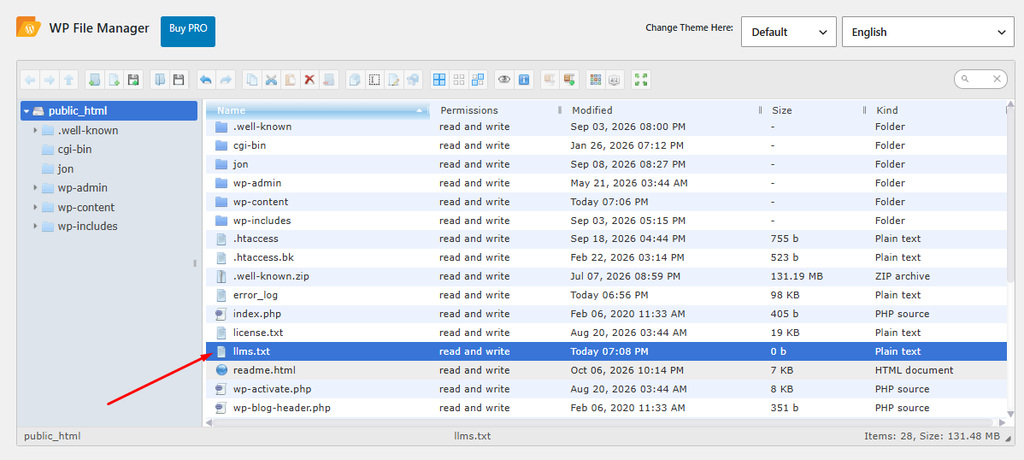Expand the wp-includes tree folder arrow

[x=35, y=226]
